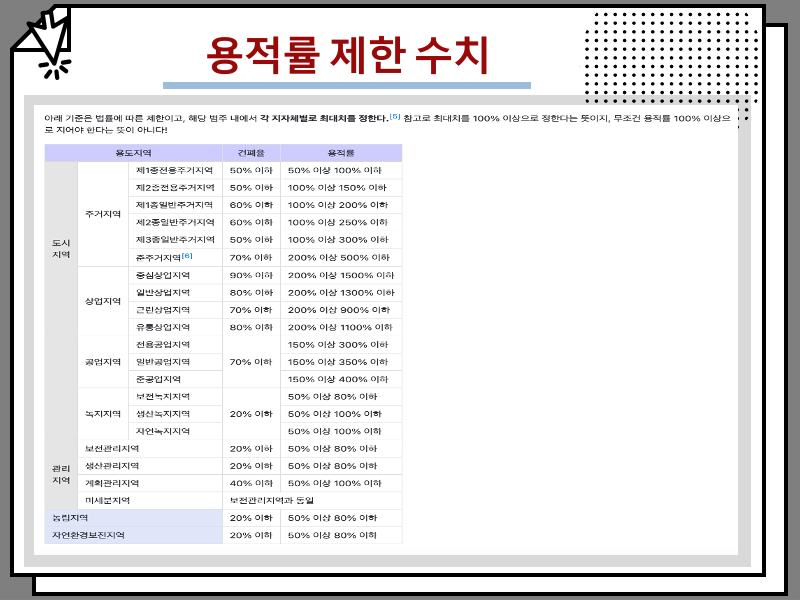Screen dimensions: 800x600
Task: Select the '자연환경보전지역' row label
Action: (x=88, y=535)
